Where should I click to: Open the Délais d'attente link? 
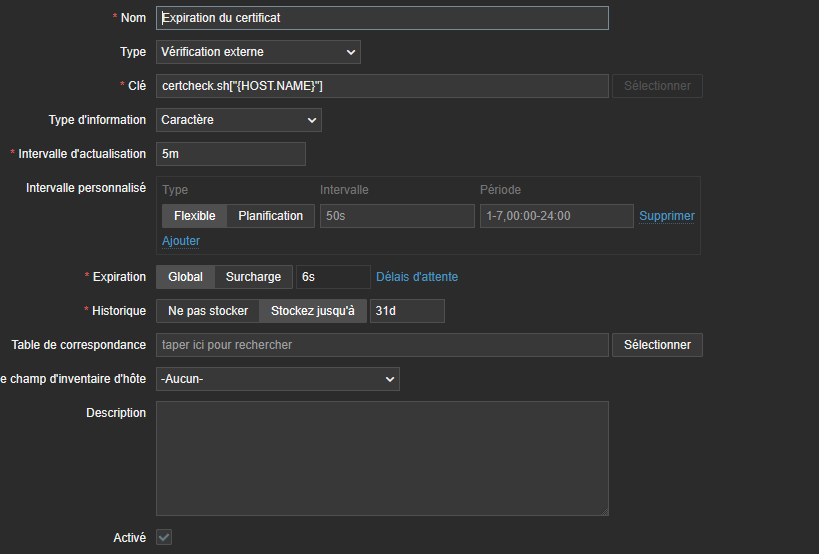click(x=417, y=277)
